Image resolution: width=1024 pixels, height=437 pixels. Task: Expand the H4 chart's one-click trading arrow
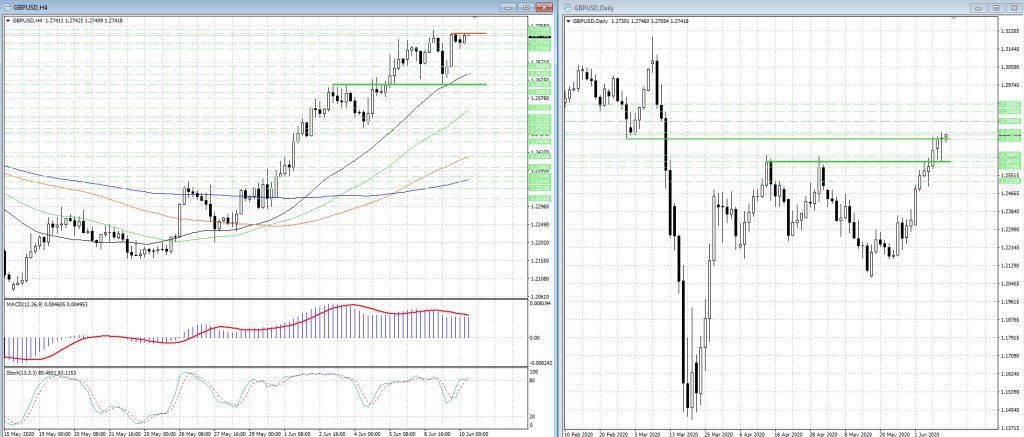4,20
